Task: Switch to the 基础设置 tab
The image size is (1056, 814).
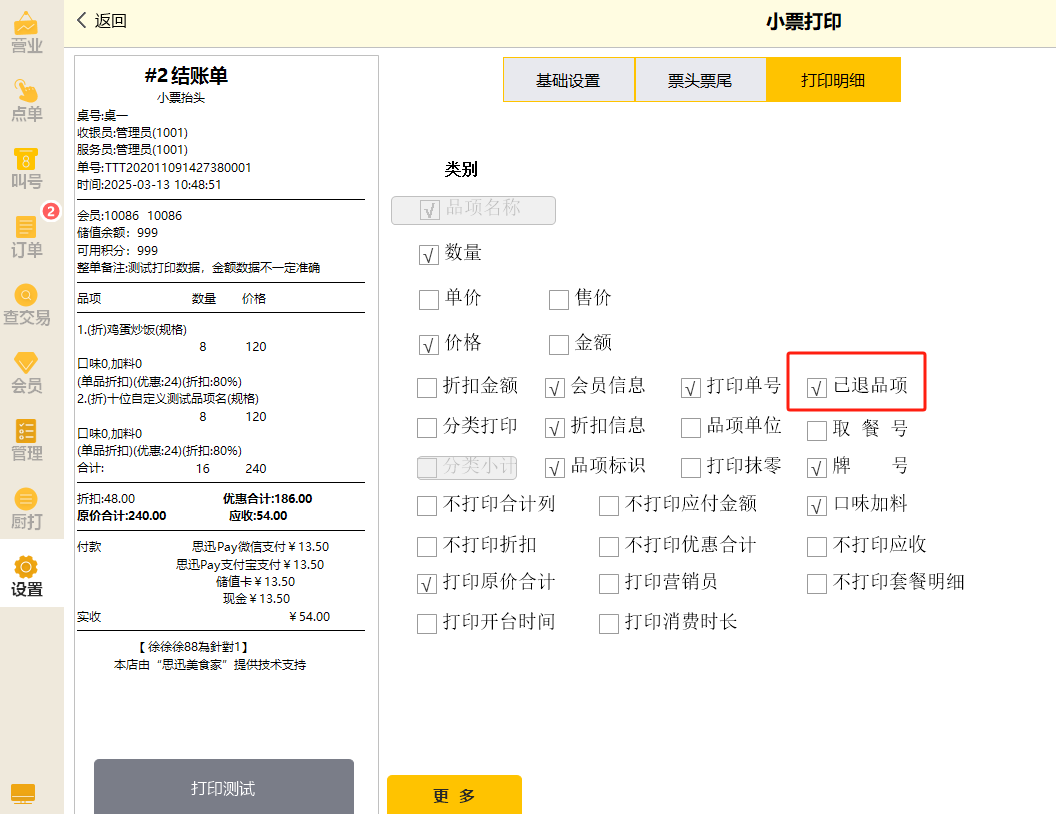Action: (x=568, y=80)
